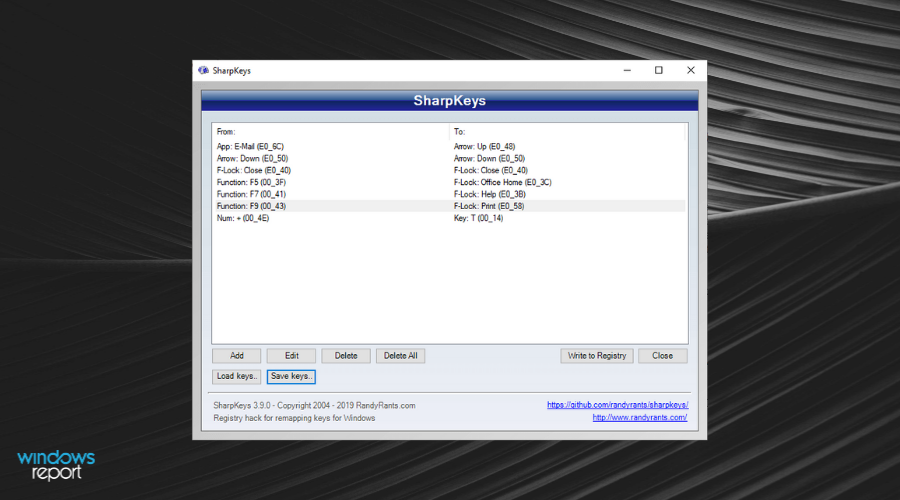
Task: Open the GitHub sharpkeys link
Action: point(618,405)
